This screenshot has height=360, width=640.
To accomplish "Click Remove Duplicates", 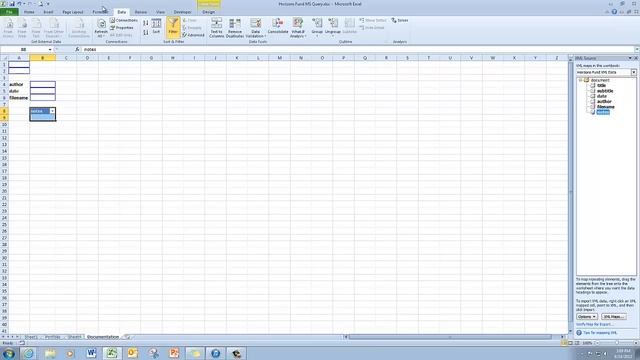I will click(235, 28).
